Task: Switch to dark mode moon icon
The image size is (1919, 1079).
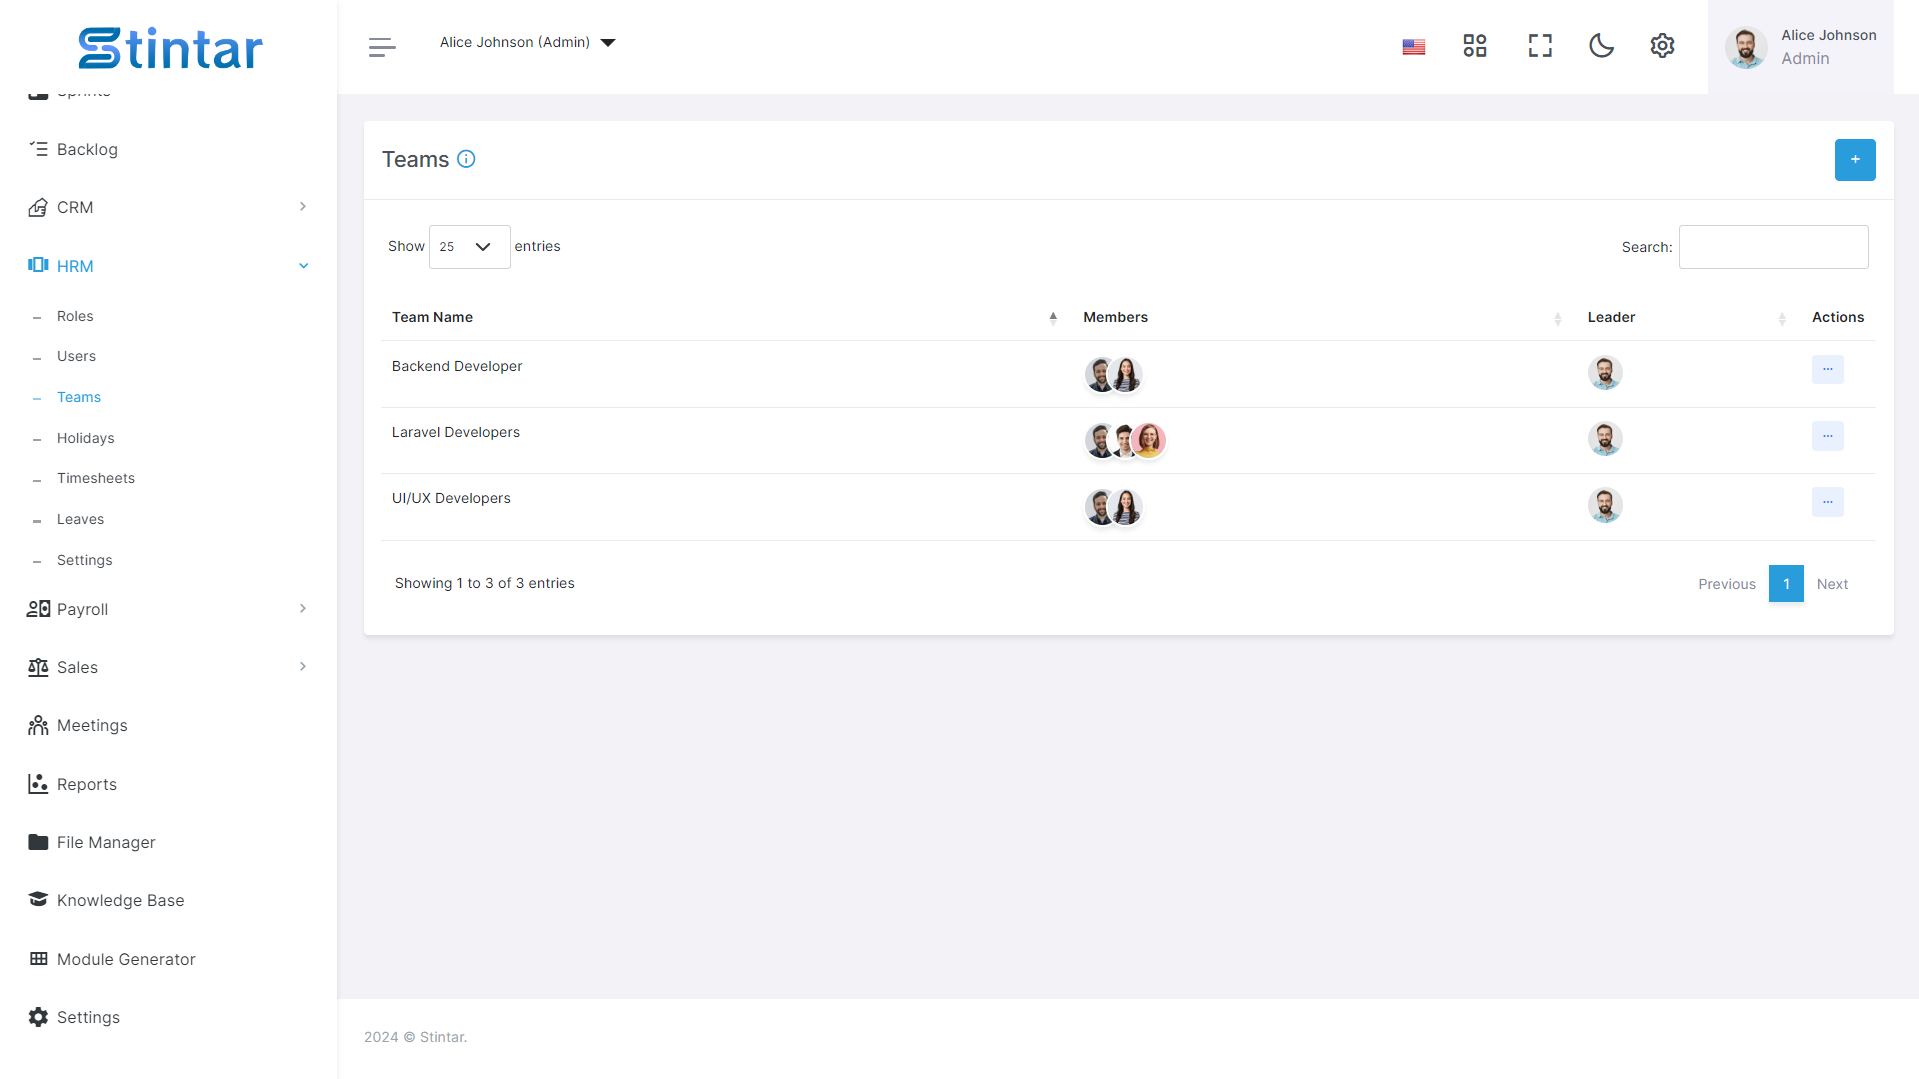Action: 1601,46
